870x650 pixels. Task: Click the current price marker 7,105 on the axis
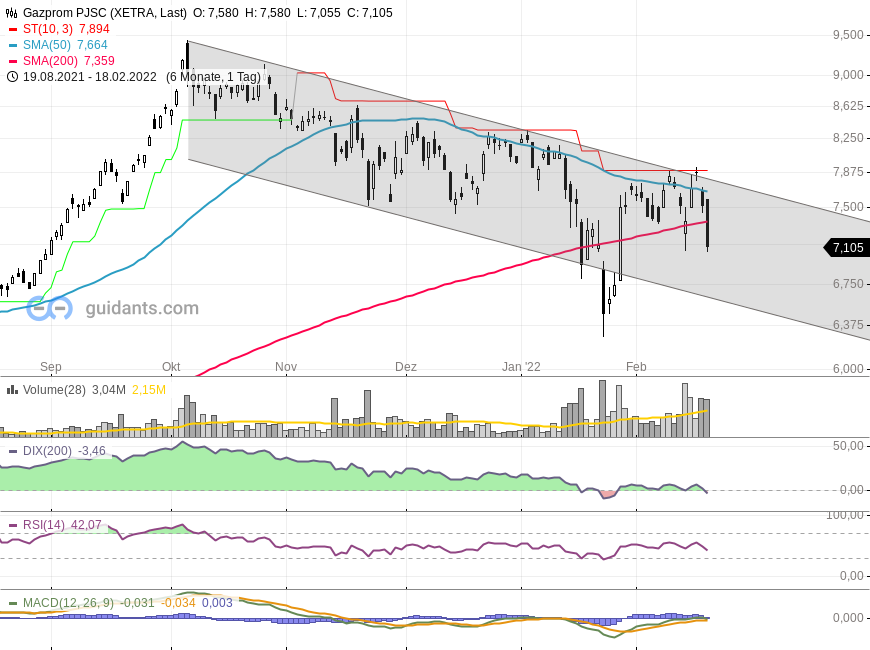pyautogui.click(x=848, y=248)
